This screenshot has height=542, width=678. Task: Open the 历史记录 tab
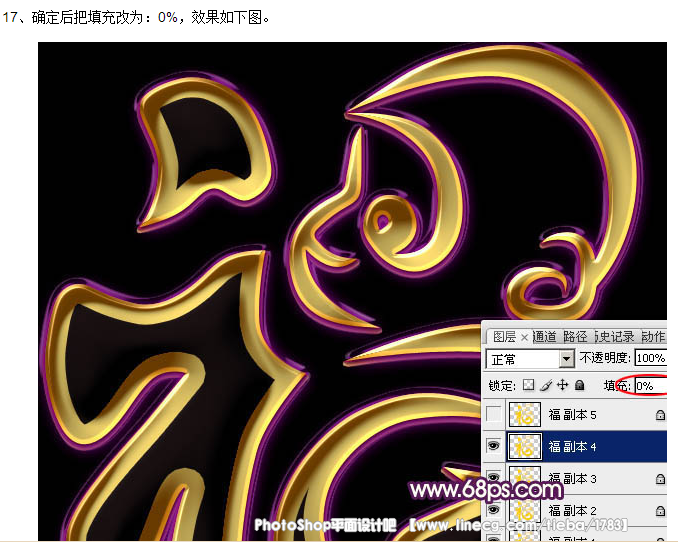click(615, 337)
